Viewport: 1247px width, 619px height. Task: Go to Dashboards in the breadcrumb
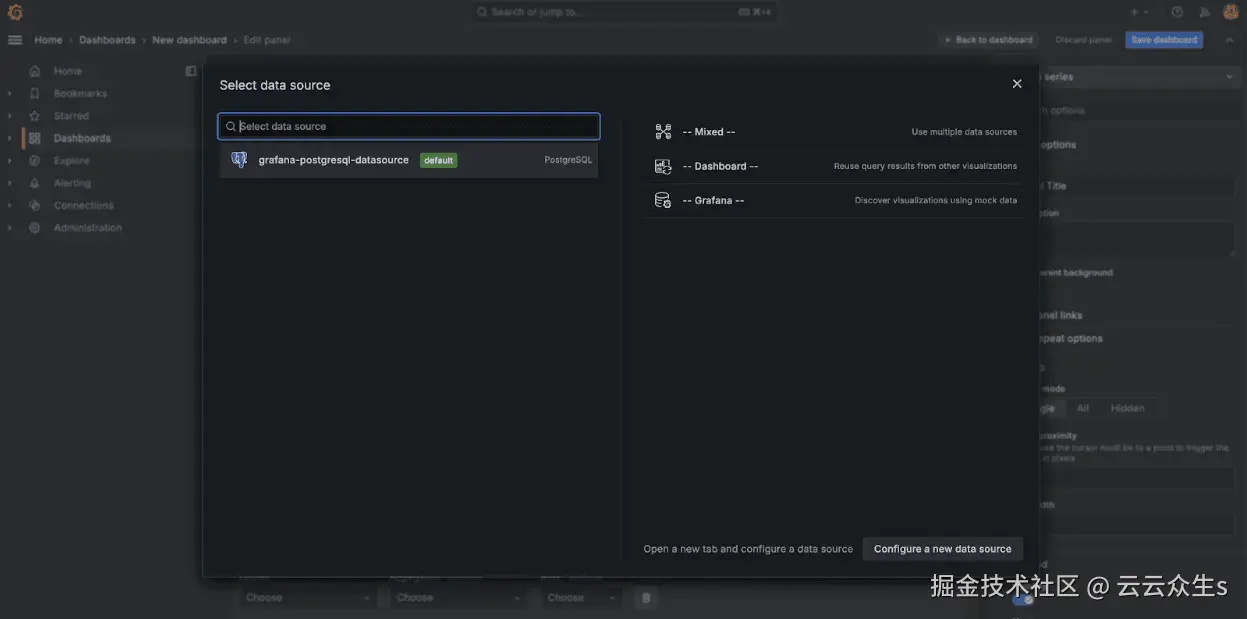(107, 40)
